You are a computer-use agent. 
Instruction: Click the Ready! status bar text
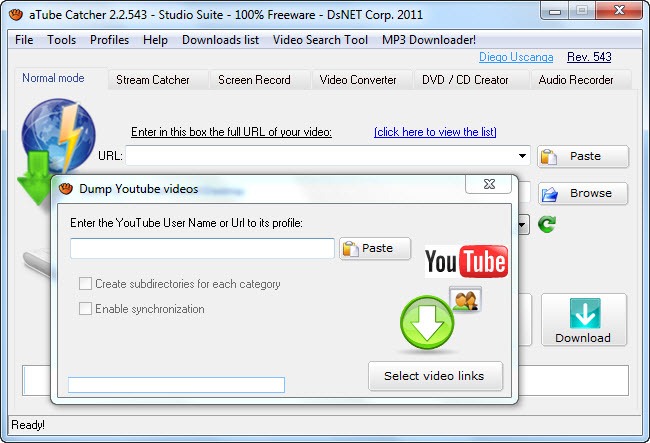[x=28, y=425]
